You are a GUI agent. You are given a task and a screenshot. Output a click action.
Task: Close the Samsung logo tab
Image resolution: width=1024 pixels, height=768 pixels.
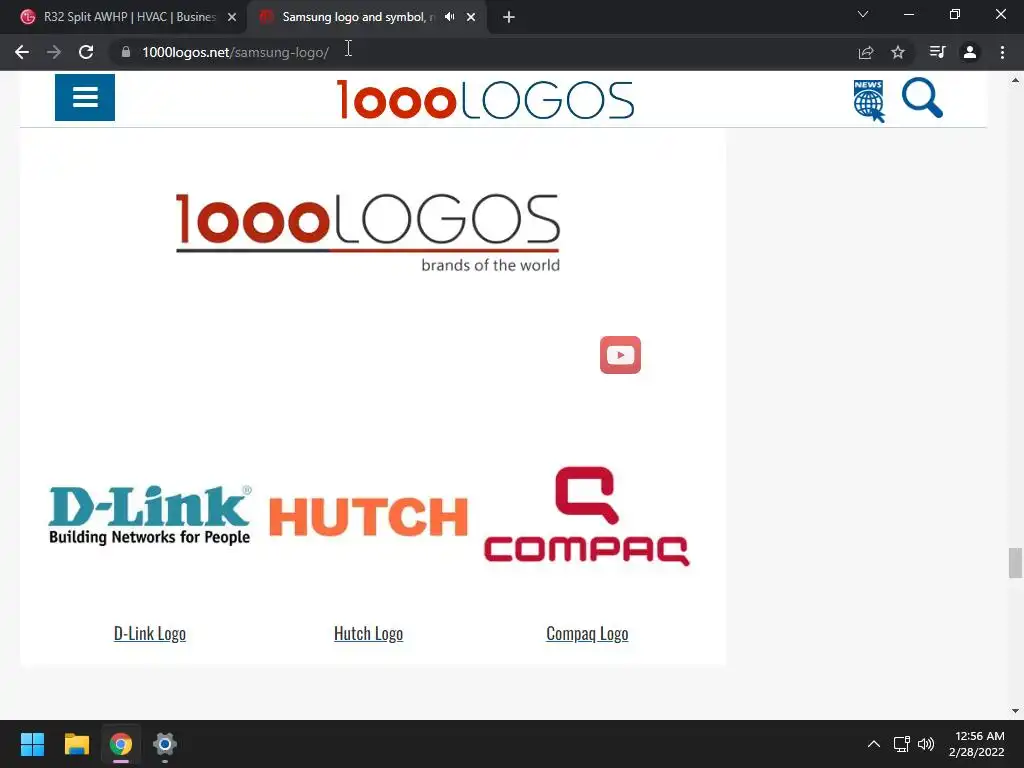point(471,17)
